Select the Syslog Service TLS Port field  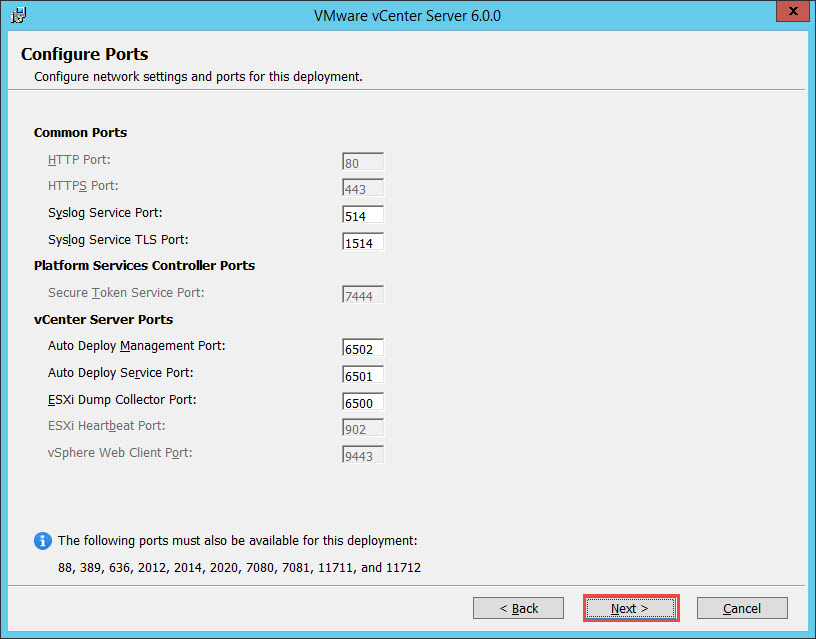[361, 241]
